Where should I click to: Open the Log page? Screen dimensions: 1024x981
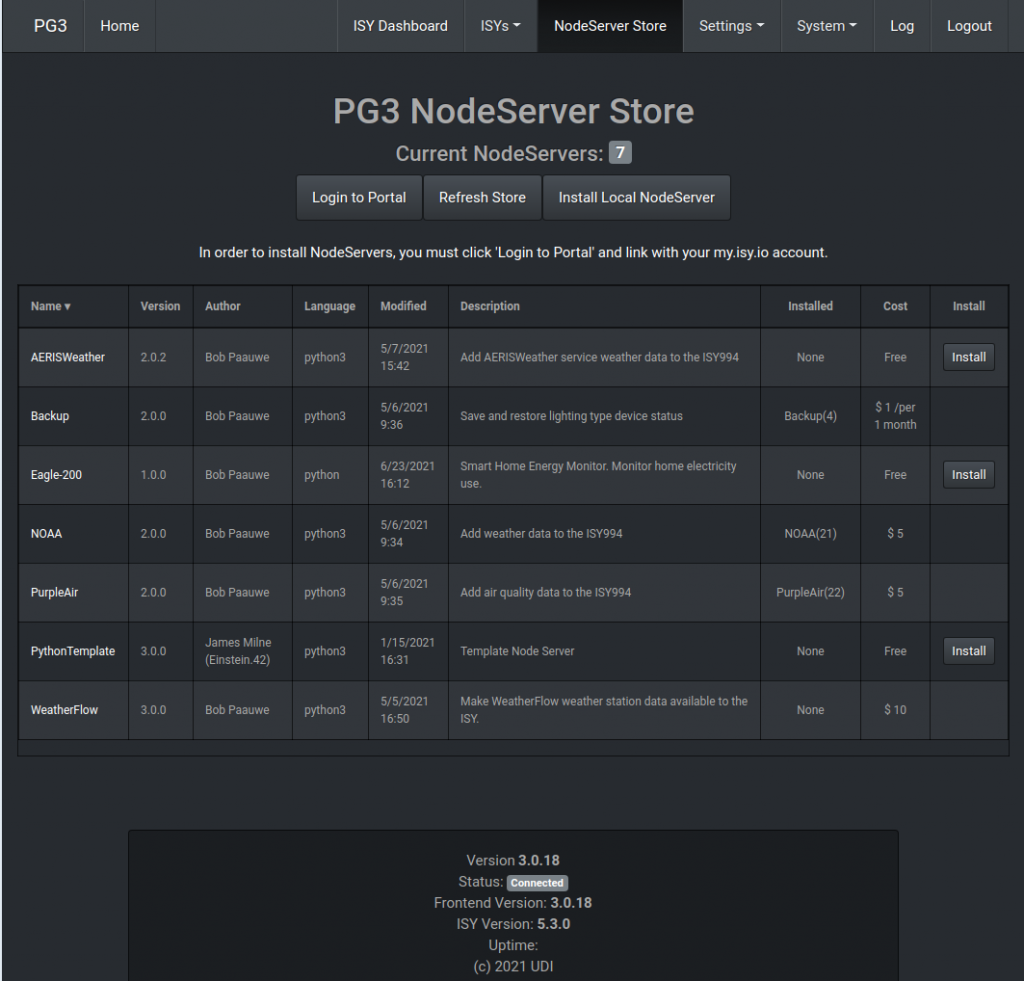(902, 26)
